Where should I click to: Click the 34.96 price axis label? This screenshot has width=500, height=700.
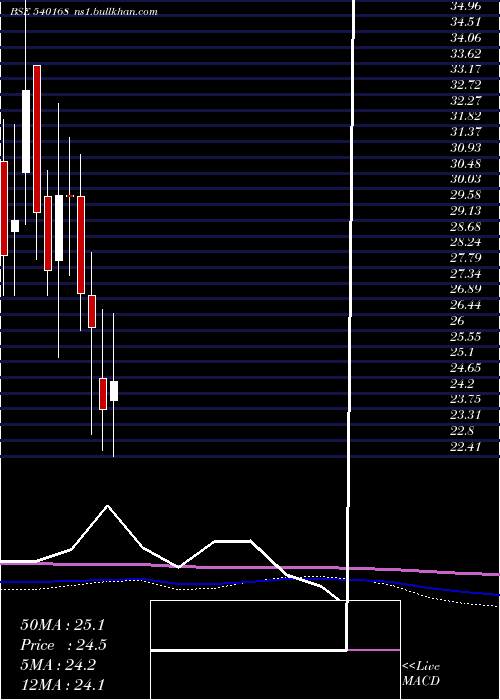(465, 6)
